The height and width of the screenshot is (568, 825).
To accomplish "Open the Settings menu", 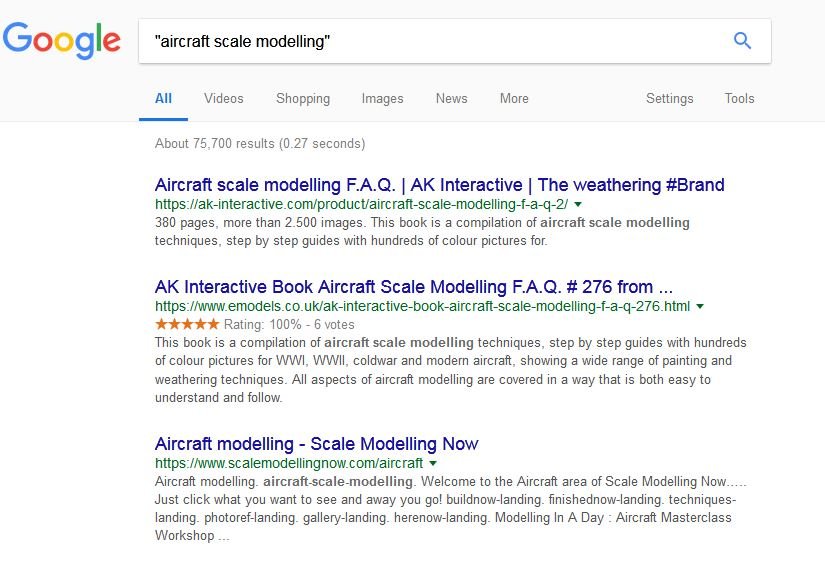I will 669,98.
